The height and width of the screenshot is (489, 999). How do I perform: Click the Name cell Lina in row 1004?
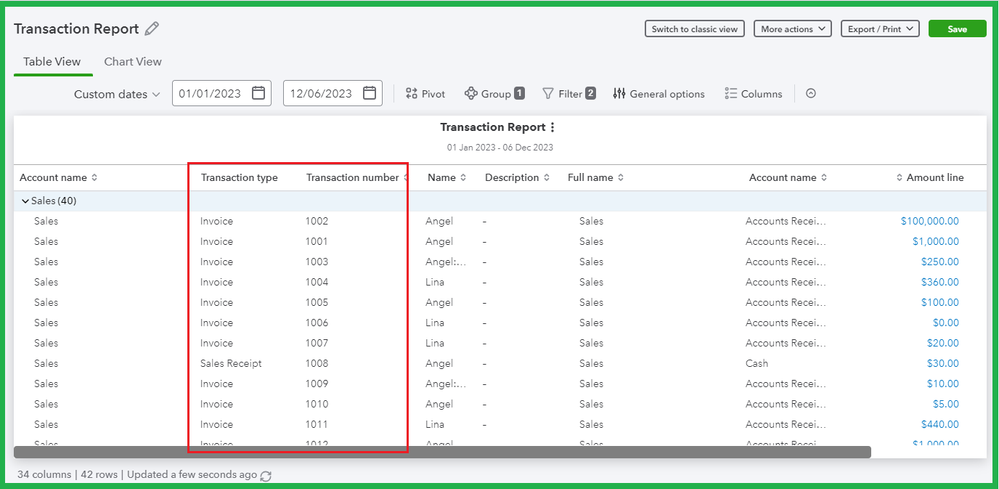tap(435, 282)
